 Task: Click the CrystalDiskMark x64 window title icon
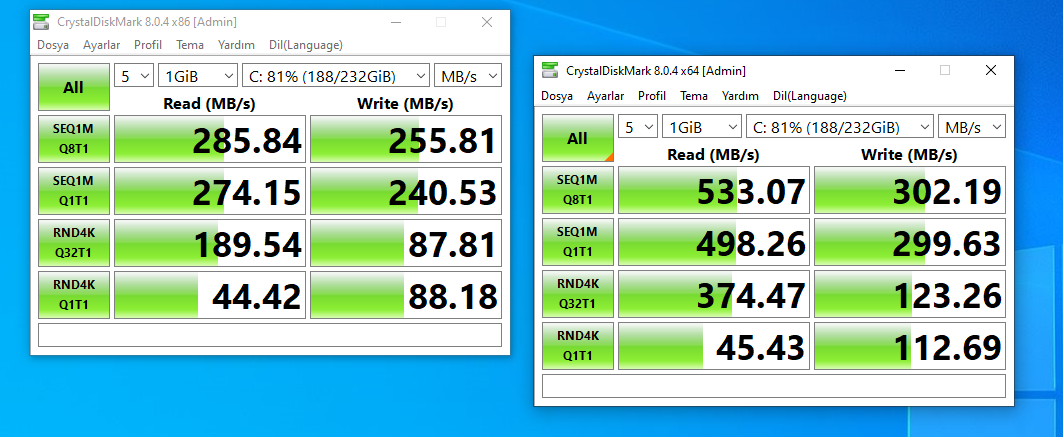tap(550, 70)
